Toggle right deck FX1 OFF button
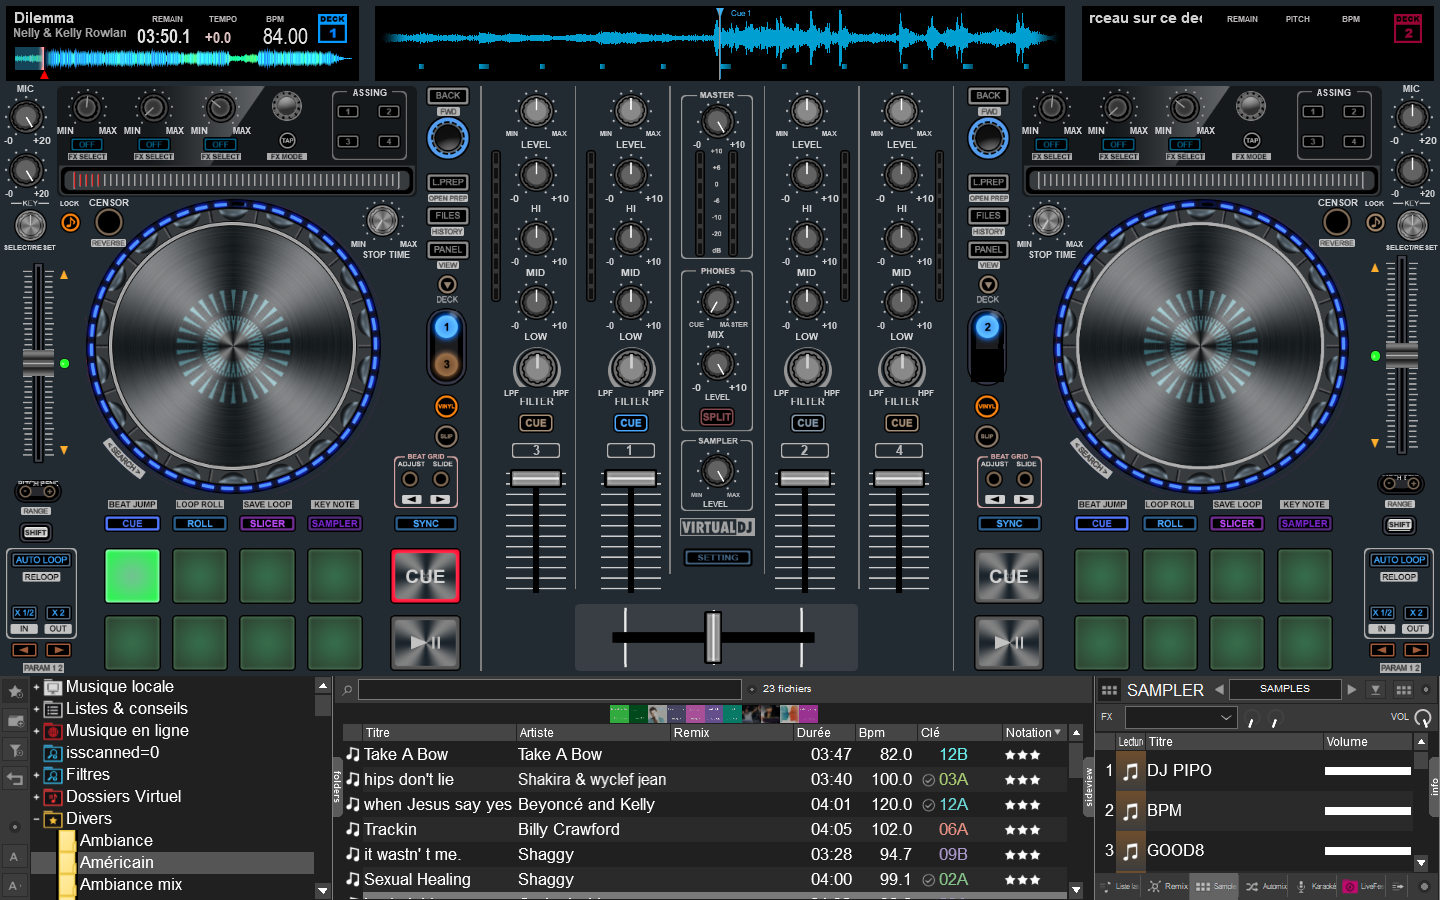Viewport: 1440px width, 900px height. click(x=1051, y=145)
